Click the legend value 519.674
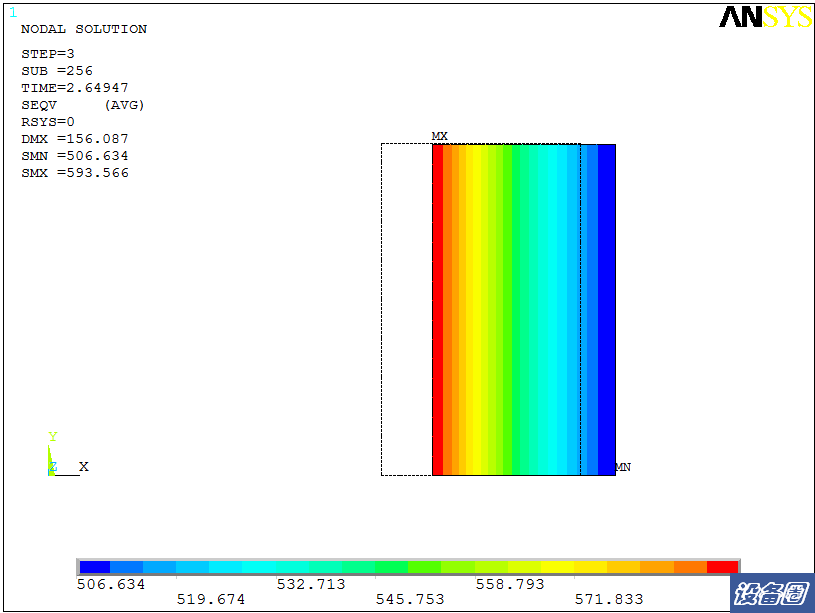The width and height of the screenshot is (815, 613). click(210, 599)
